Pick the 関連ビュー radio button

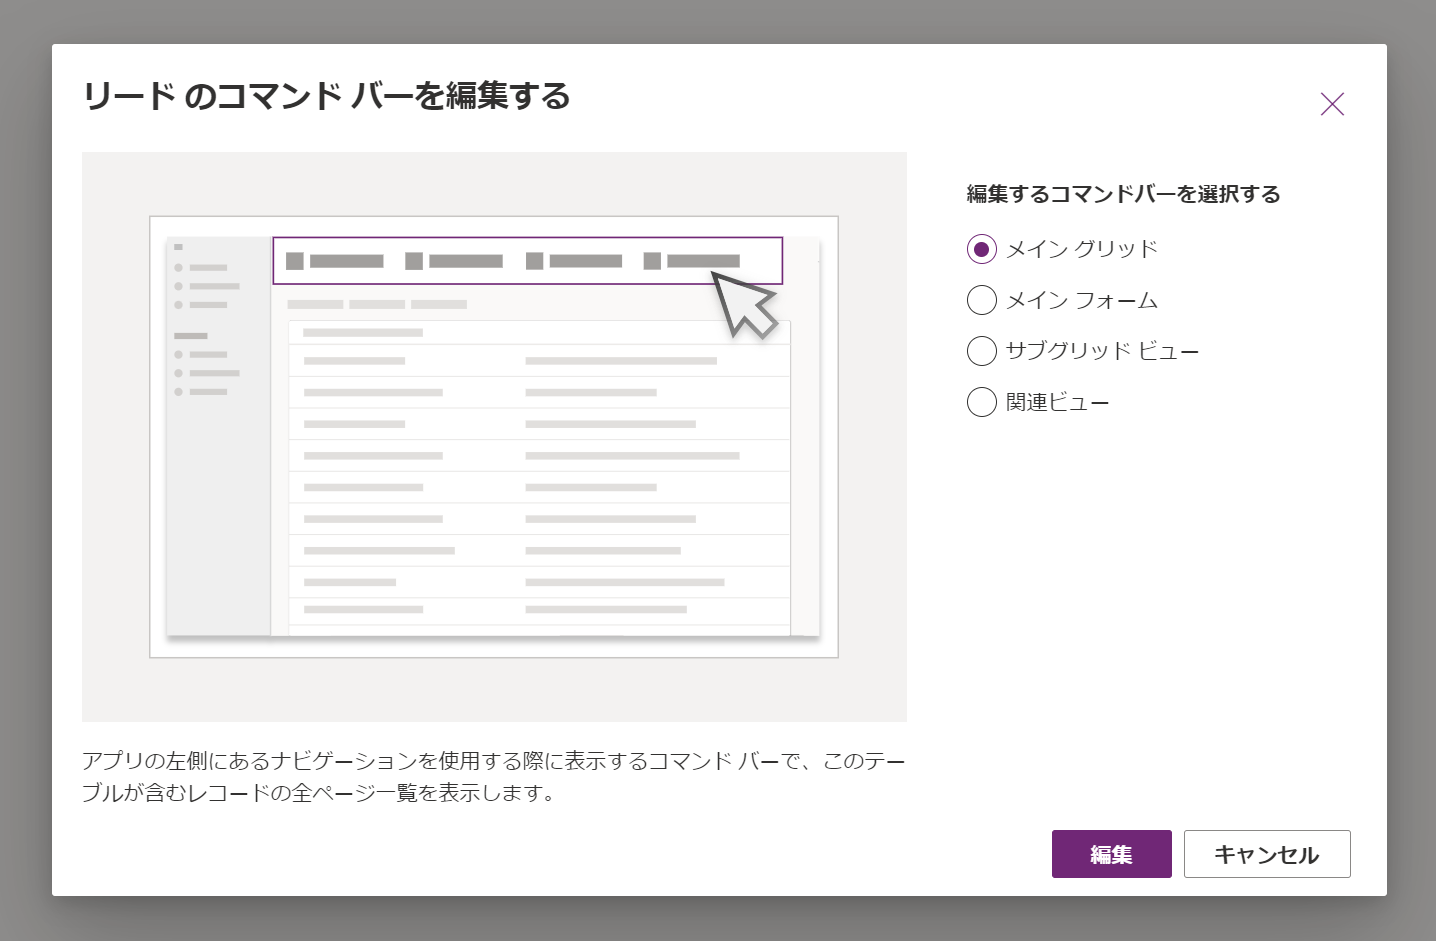(x=982, y=402)
